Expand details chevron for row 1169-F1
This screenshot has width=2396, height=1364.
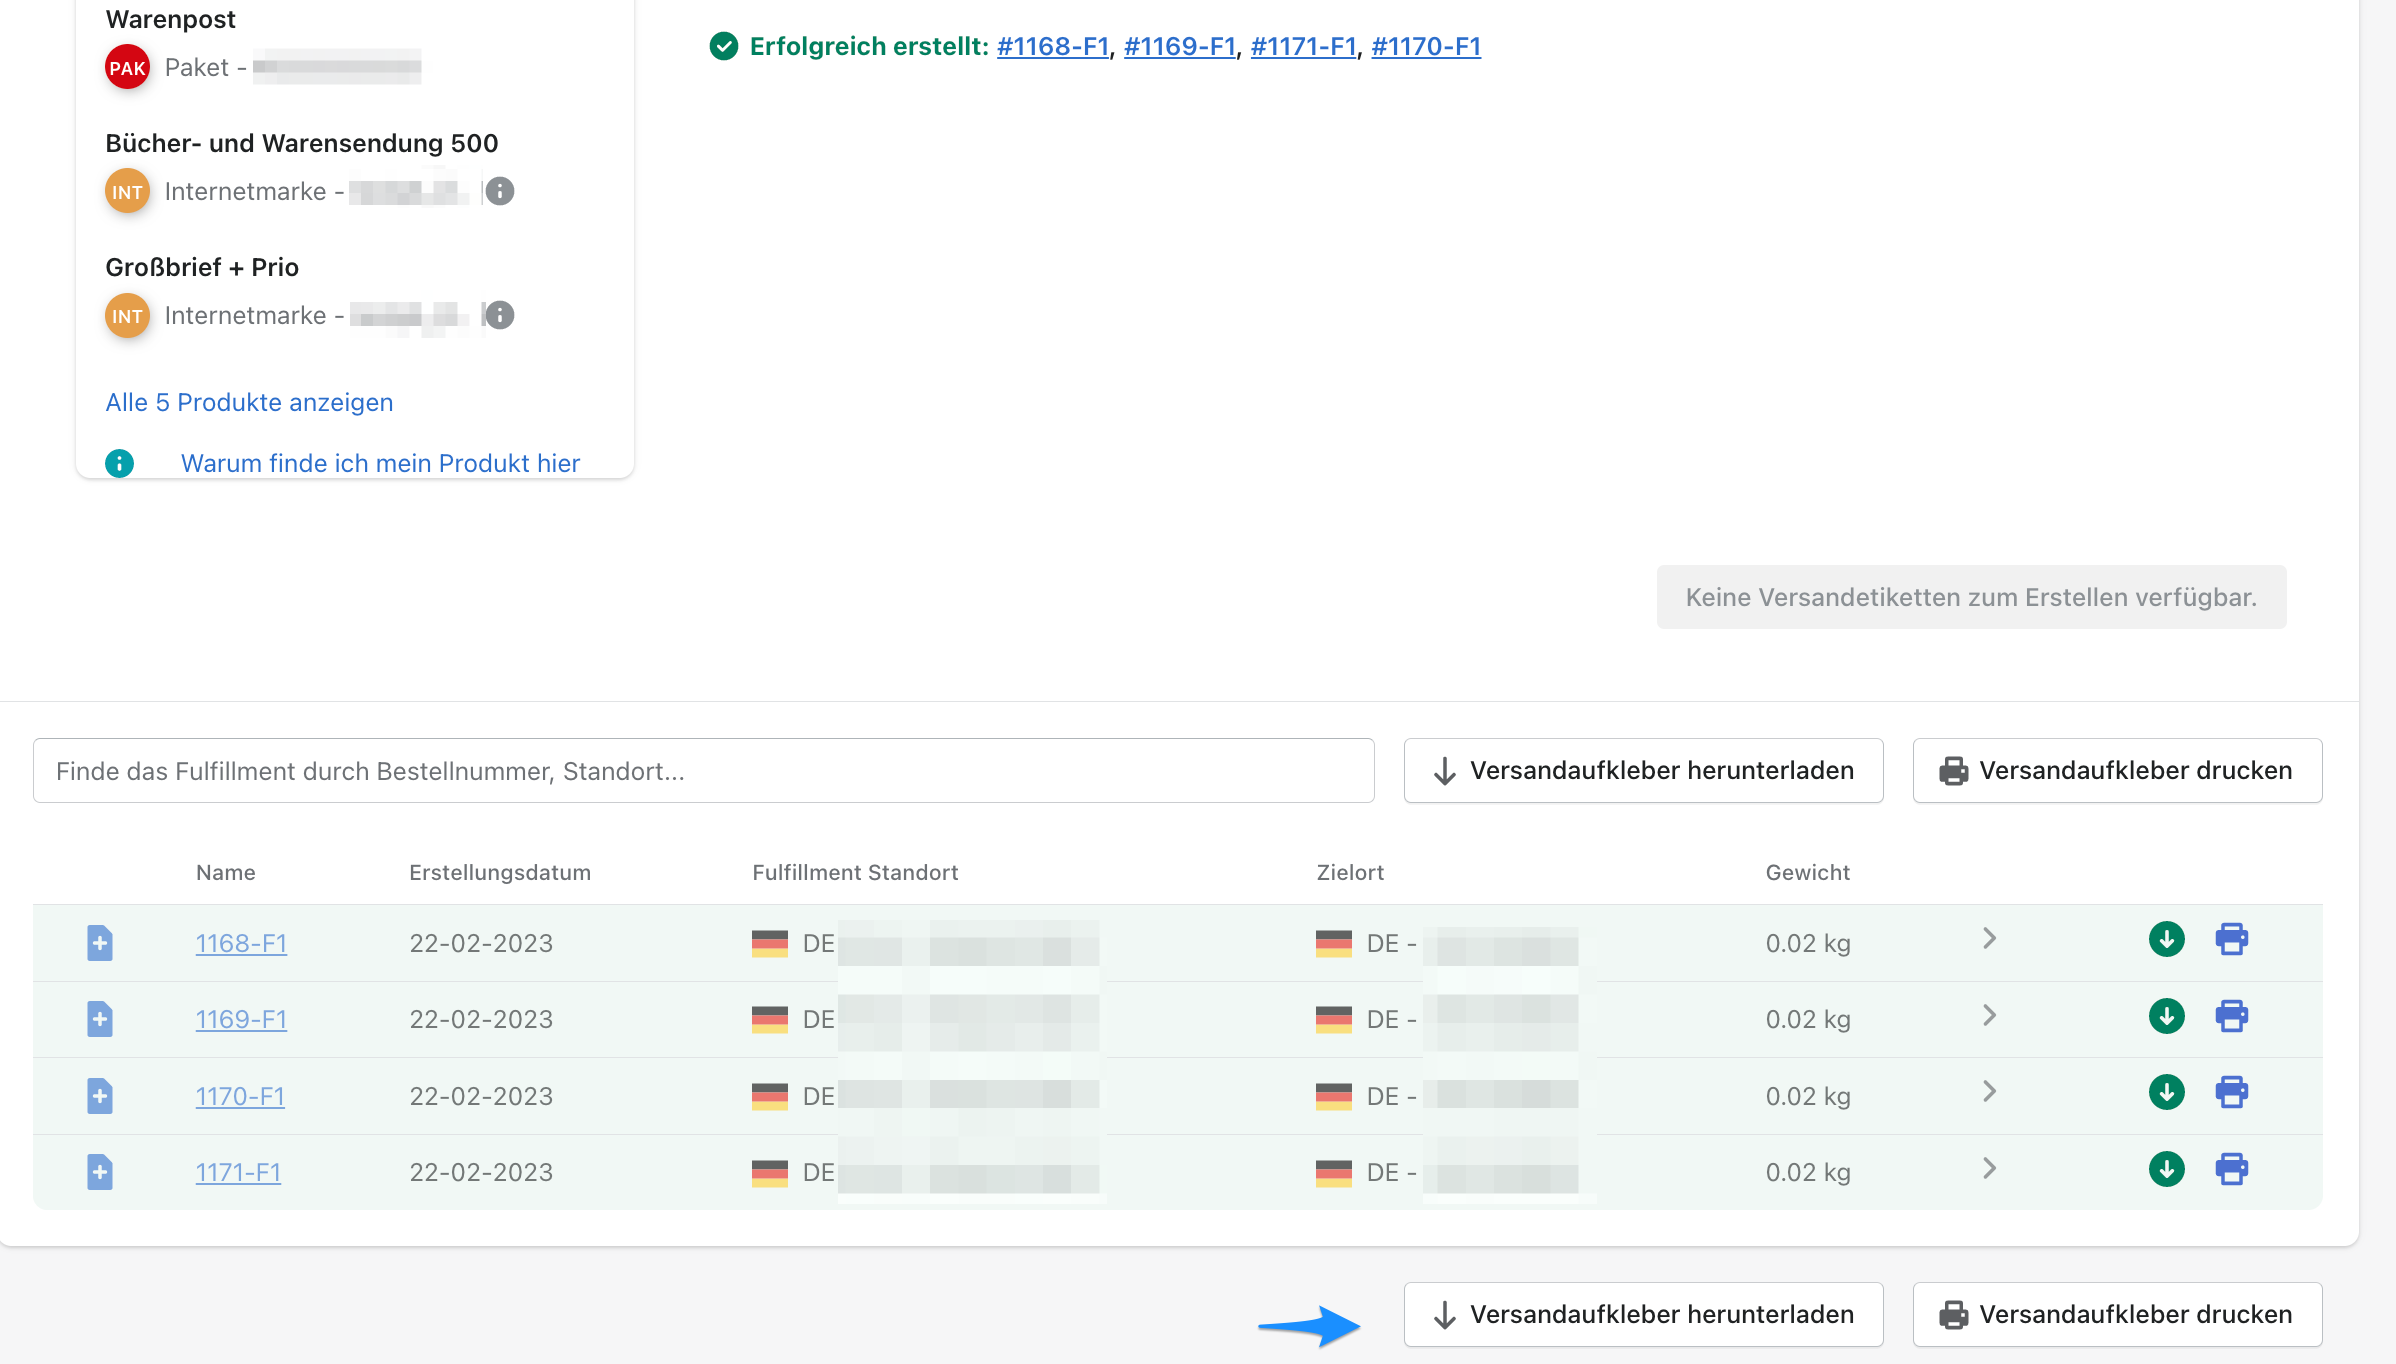point(1989,1015)
